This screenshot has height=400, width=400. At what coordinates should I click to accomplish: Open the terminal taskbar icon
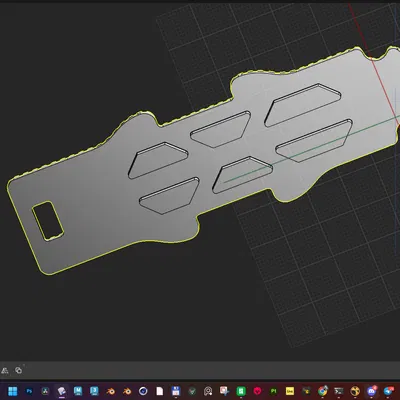[x=339, y=391]
